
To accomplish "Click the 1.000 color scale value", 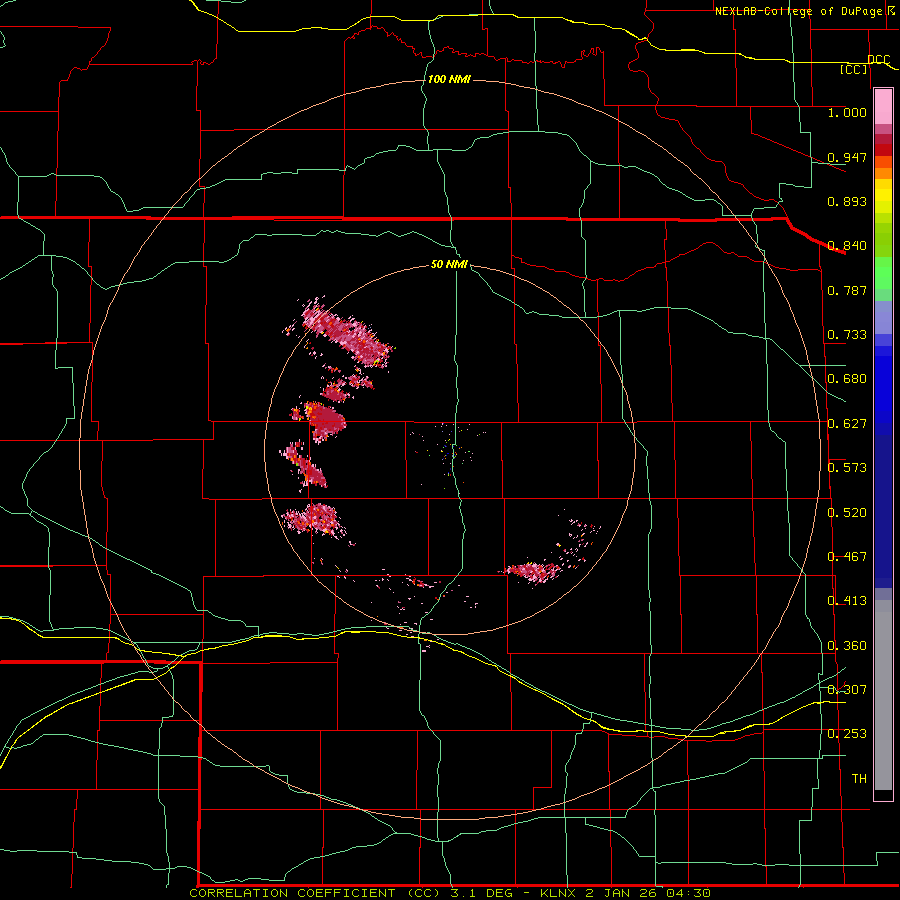I will 847,112.
